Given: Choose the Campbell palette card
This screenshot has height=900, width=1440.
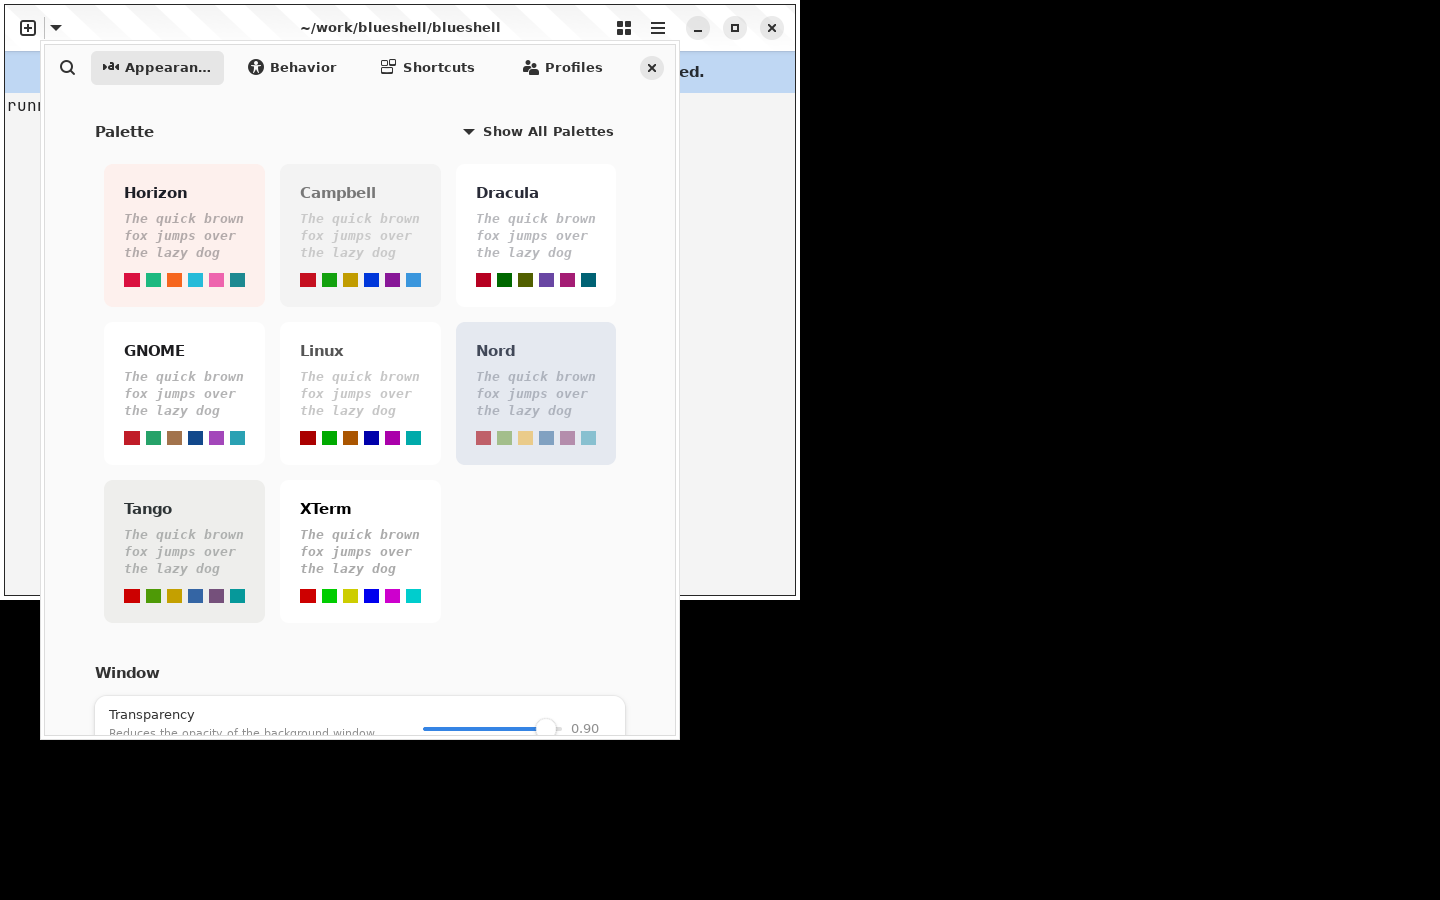Looking at the screenshot, I should click(x=361, y=236).
